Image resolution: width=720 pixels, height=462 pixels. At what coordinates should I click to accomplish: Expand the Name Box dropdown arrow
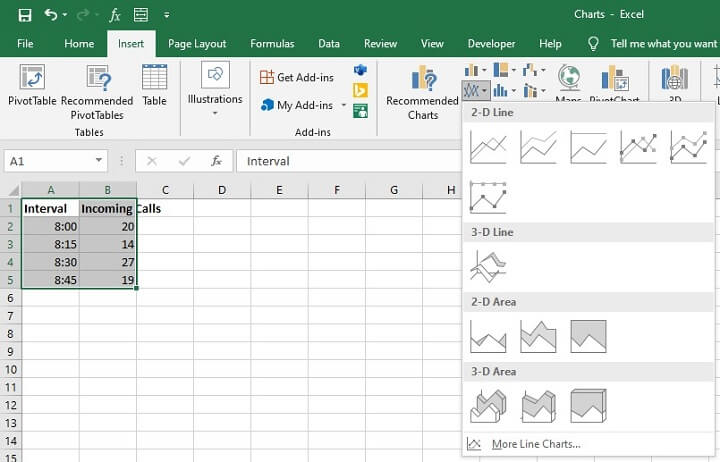[x=98, y=161]
